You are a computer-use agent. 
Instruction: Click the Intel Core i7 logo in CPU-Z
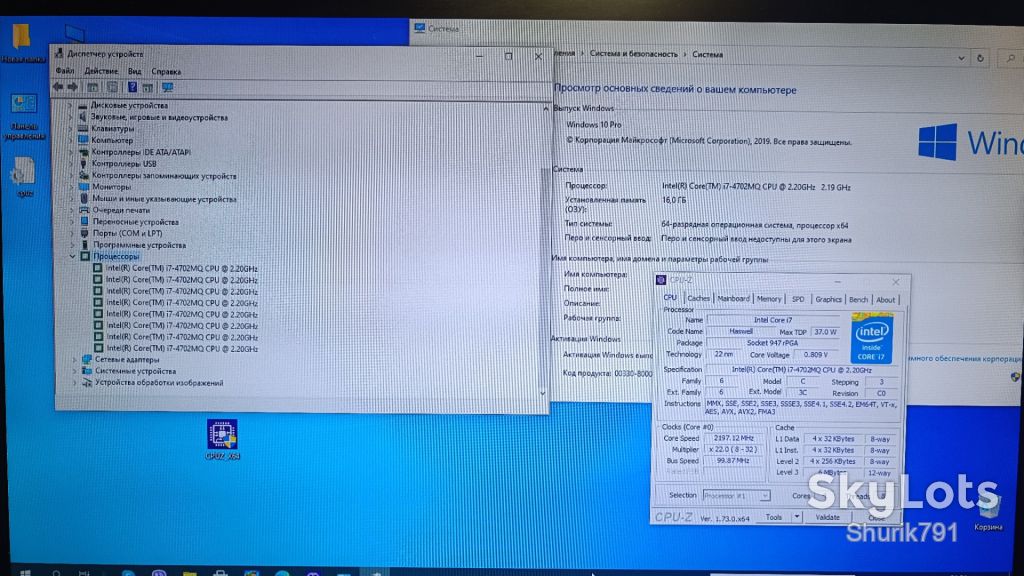(872, 338)
